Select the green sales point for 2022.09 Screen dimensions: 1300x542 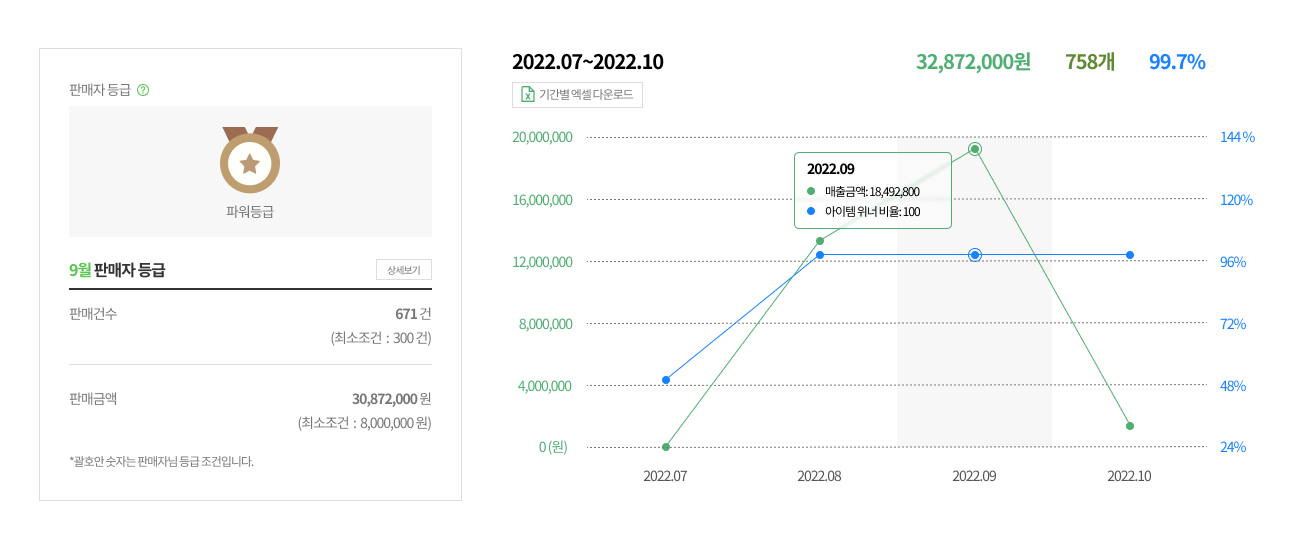point(975,149)
